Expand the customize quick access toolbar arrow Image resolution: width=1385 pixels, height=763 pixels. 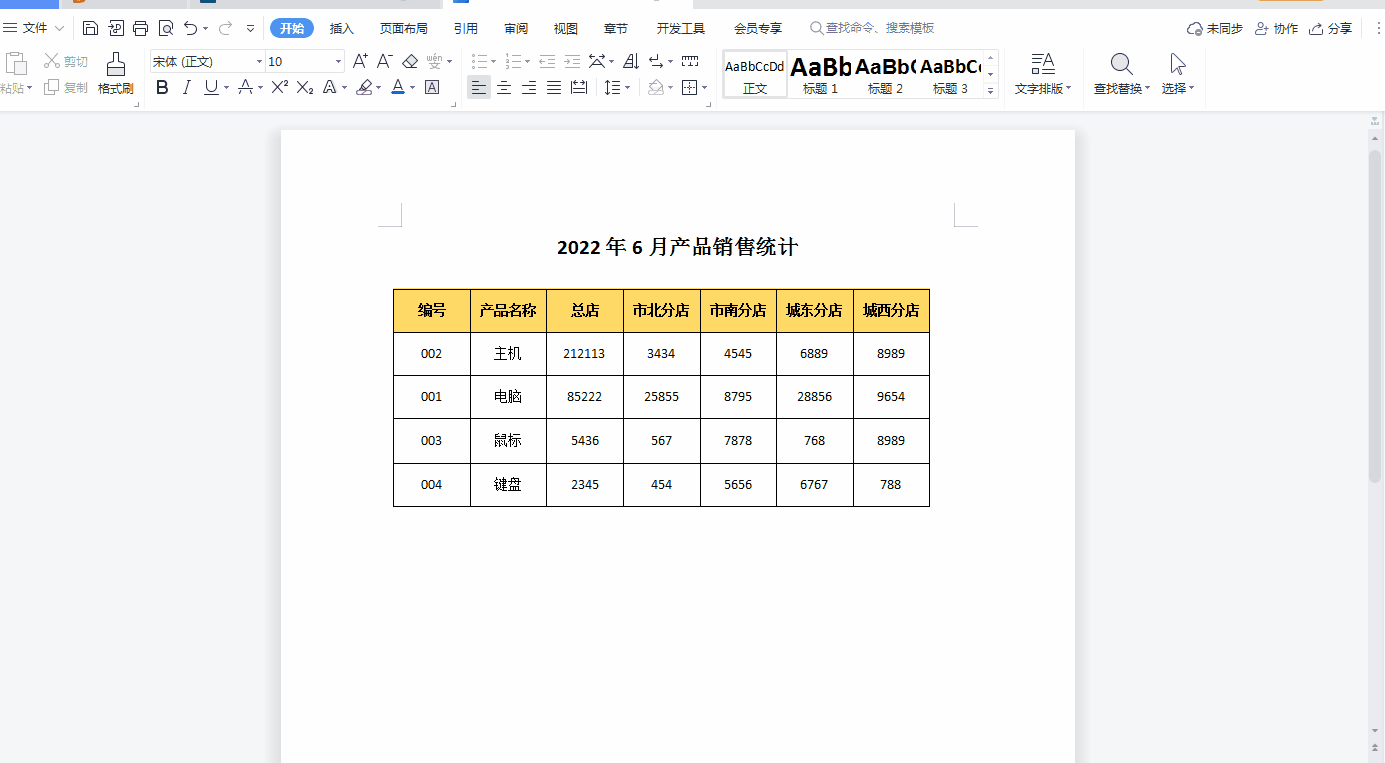coord(250,28)
